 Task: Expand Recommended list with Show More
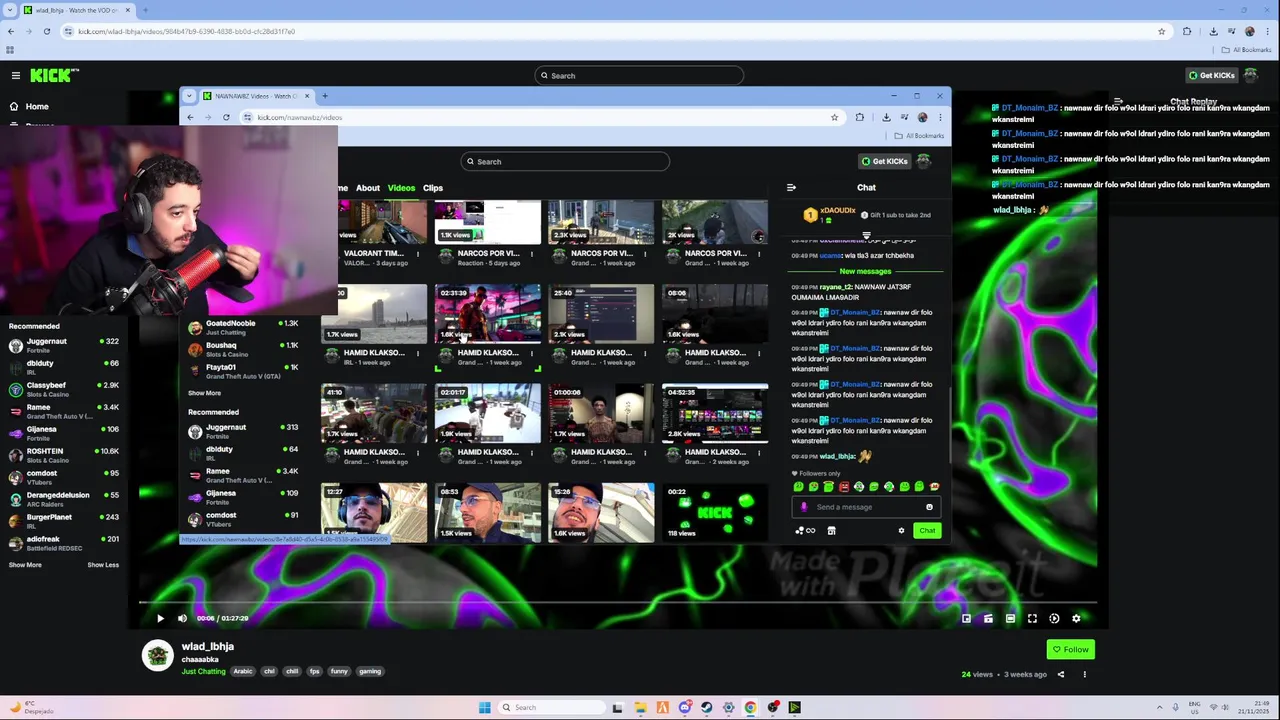(x=25, y=565)
